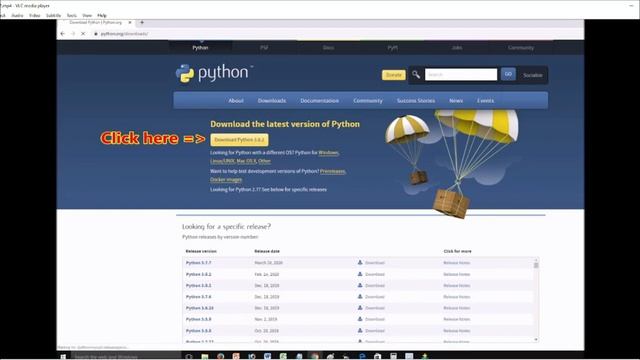Open the Events navigation item
The image size is (640, 360).
[485, 100]
